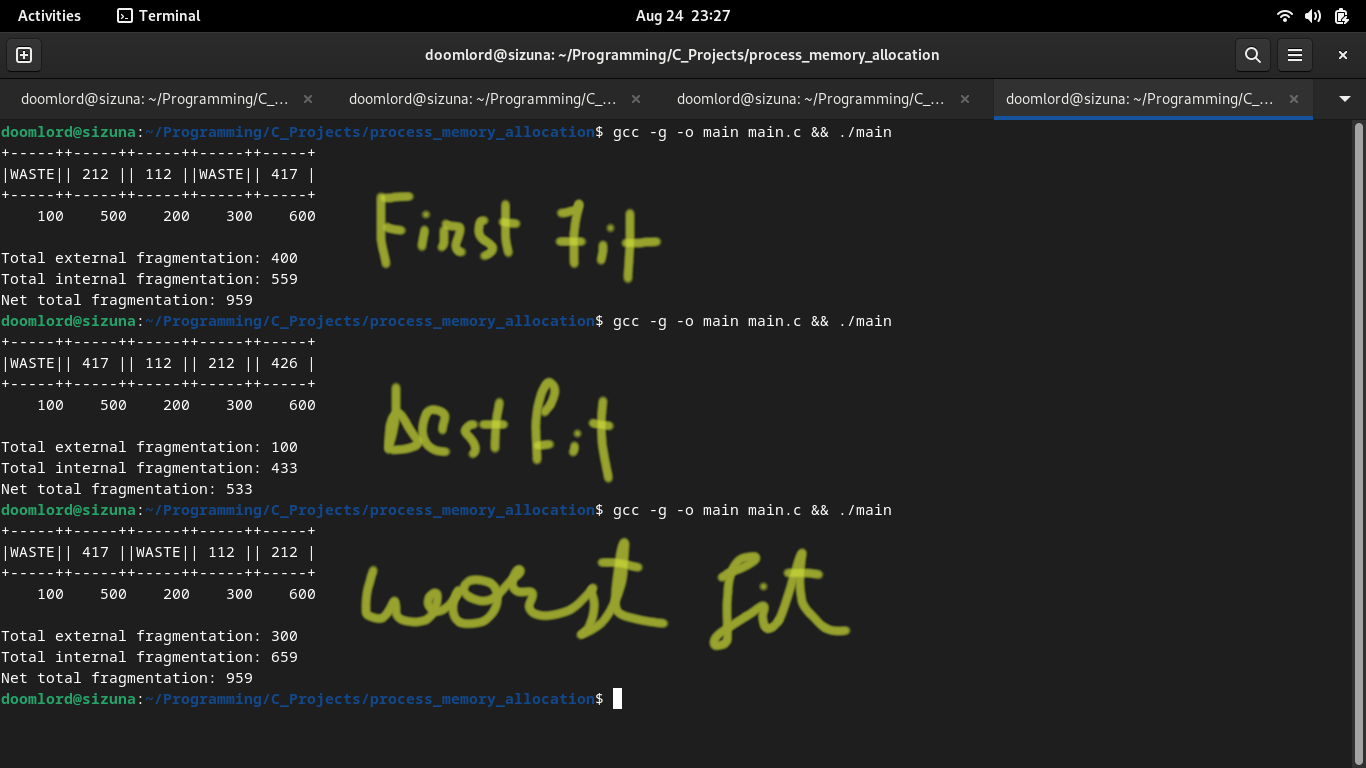Click 'Total internal fragmentation: 659' line
Image resolution: width=1366 pixels, height=768 pixels.
tap(150, 657)
